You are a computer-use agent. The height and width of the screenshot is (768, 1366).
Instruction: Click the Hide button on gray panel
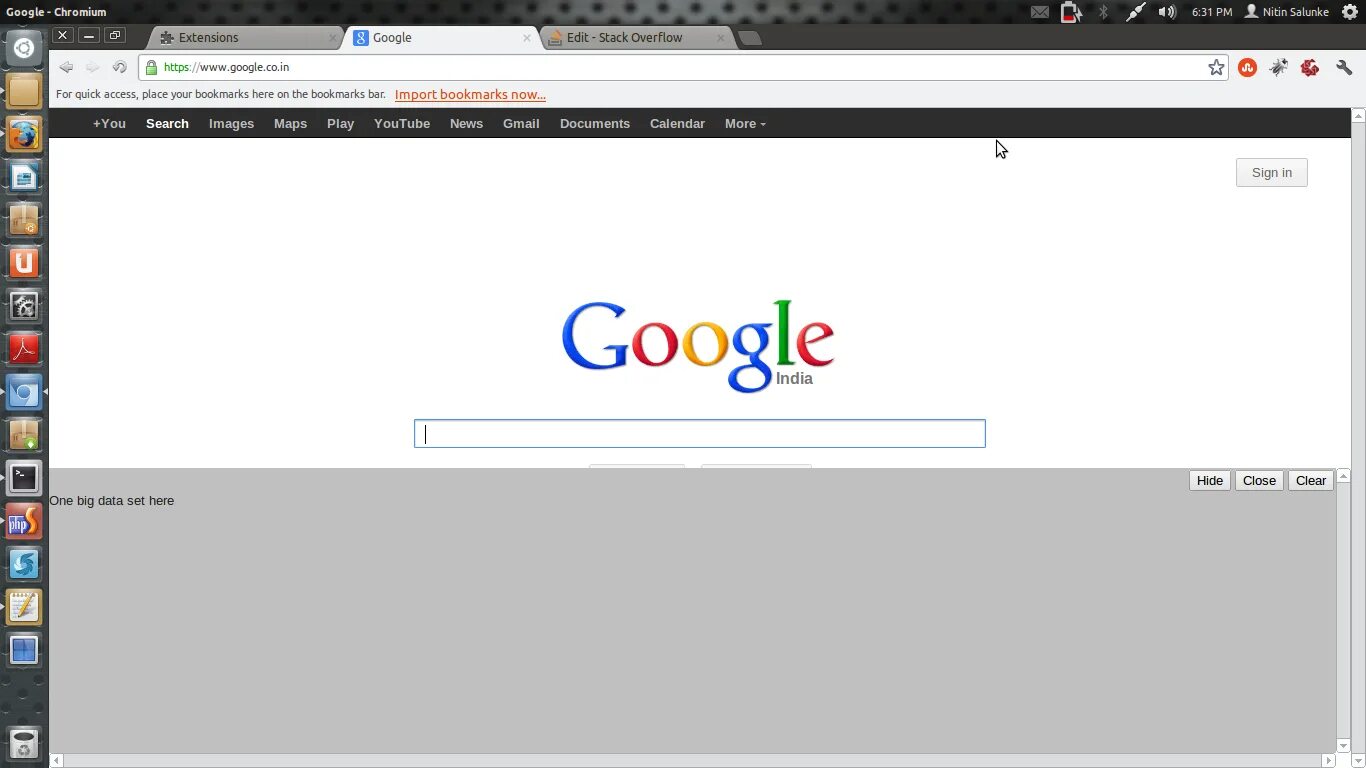click(1210, 481)
